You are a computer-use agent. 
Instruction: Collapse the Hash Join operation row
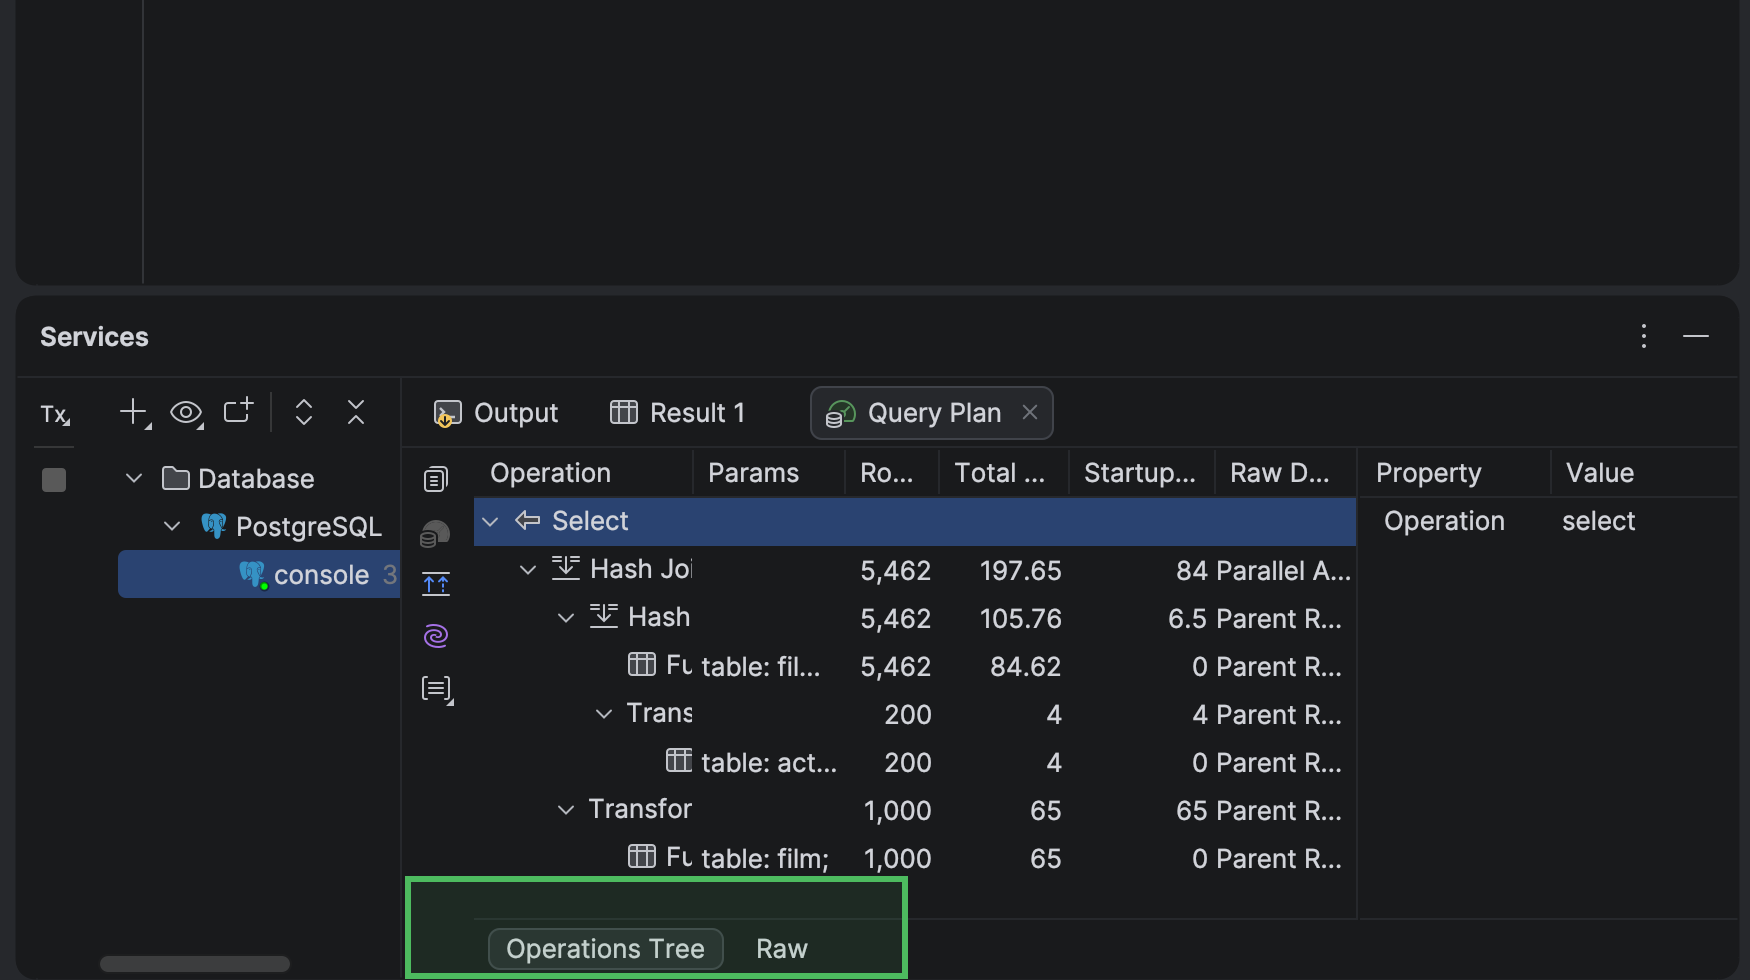click(528, 569)
